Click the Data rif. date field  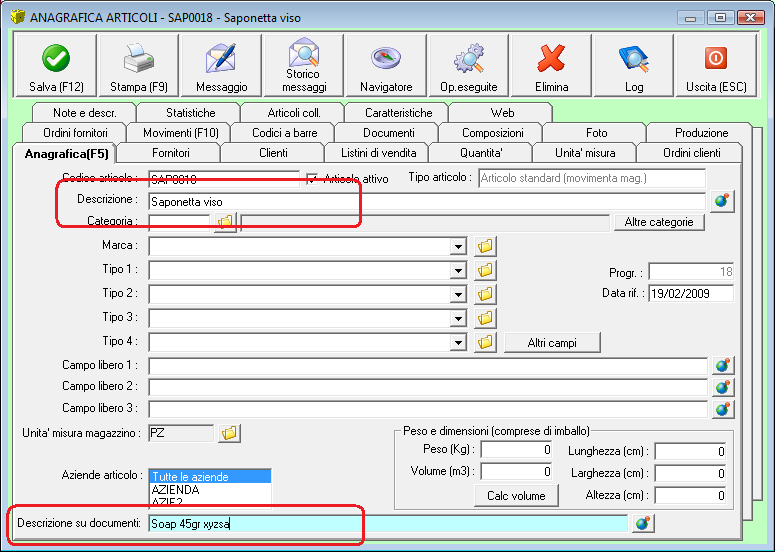(x=691, y=294)
